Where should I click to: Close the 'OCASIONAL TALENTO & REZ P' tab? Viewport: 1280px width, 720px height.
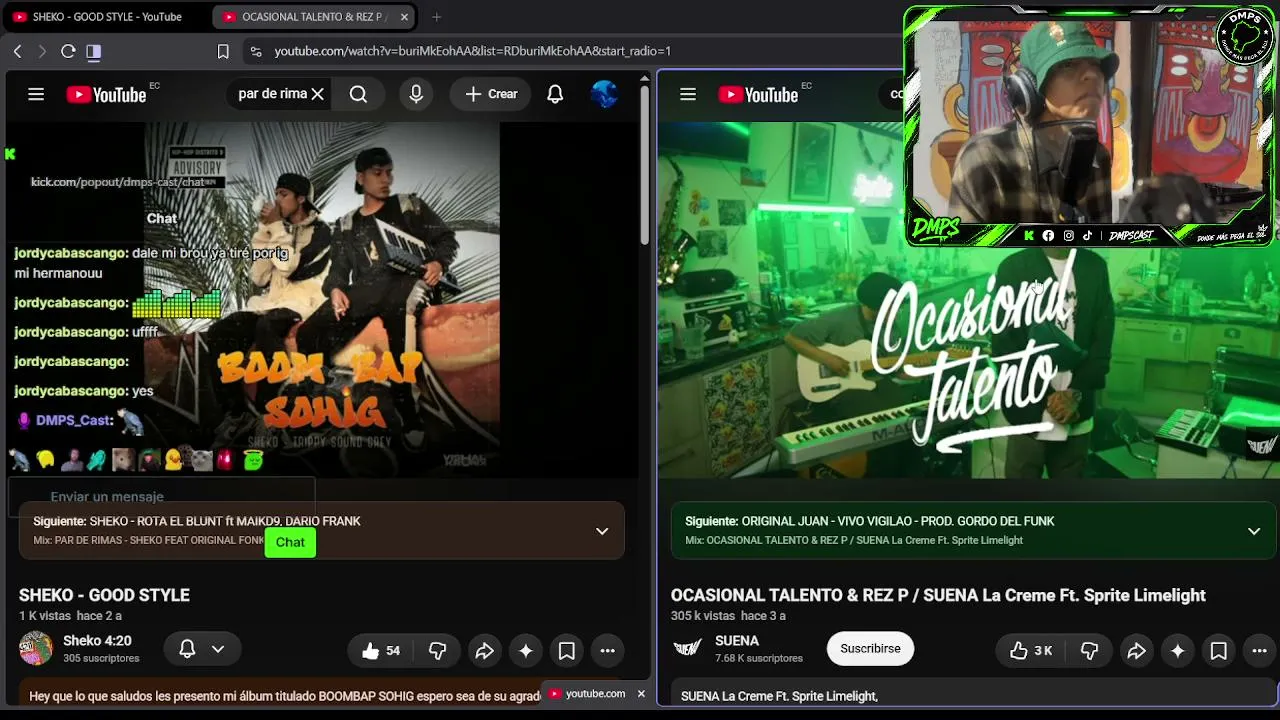click(404, 17)
